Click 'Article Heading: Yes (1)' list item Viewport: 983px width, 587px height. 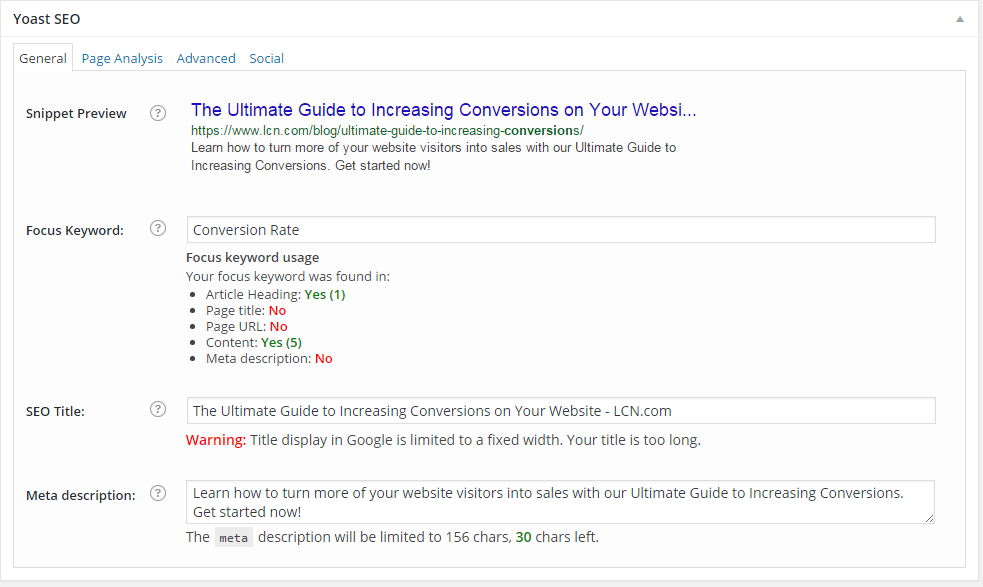pos(275,294)
